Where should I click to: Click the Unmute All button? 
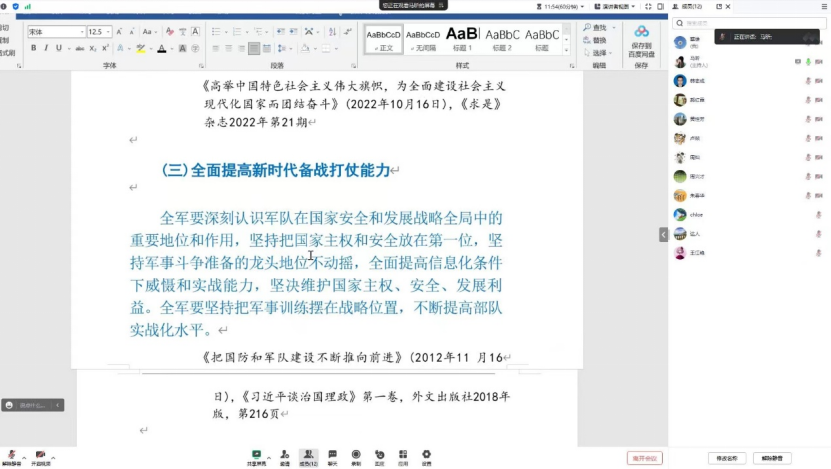coord(772,458)
